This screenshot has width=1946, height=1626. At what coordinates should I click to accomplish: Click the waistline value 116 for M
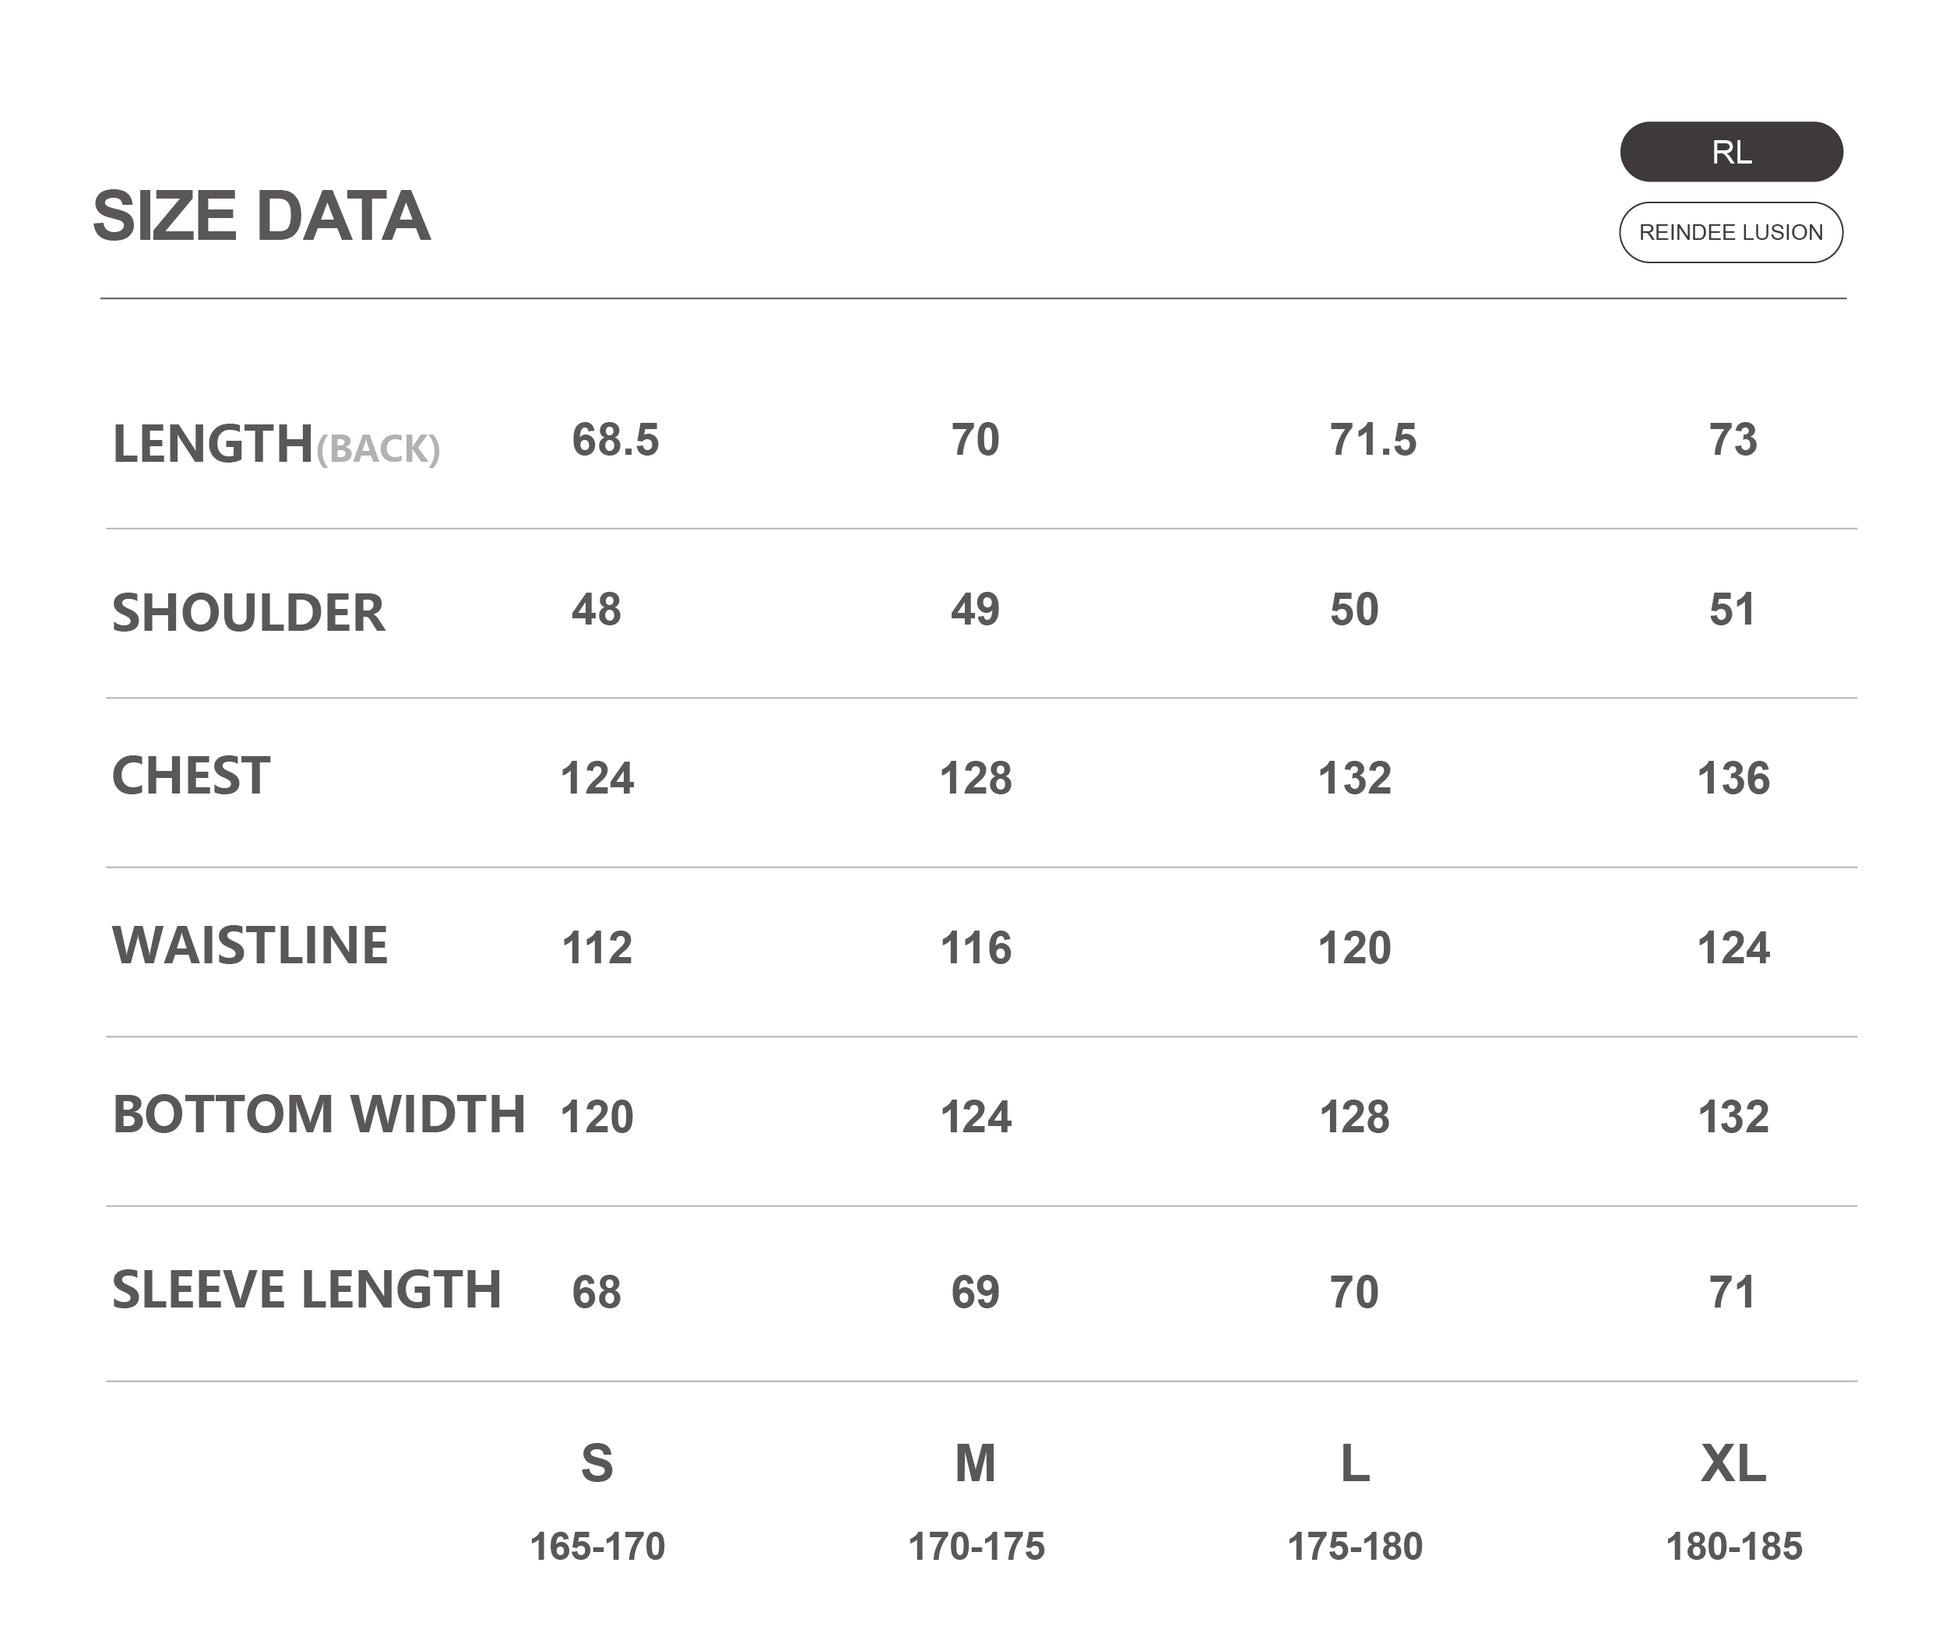(x=975, y=947)
